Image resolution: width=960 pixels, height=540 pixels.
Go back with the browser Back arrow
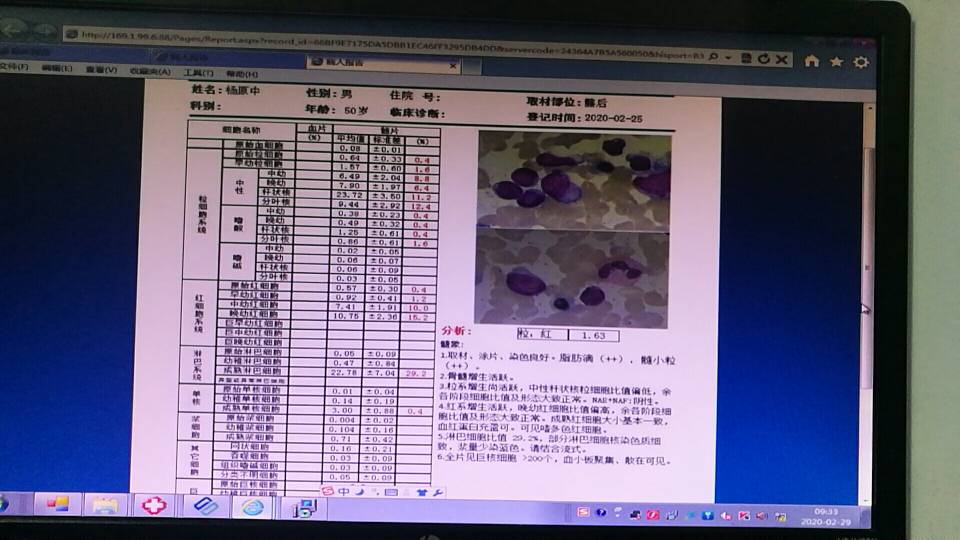[x=15, y=29]
